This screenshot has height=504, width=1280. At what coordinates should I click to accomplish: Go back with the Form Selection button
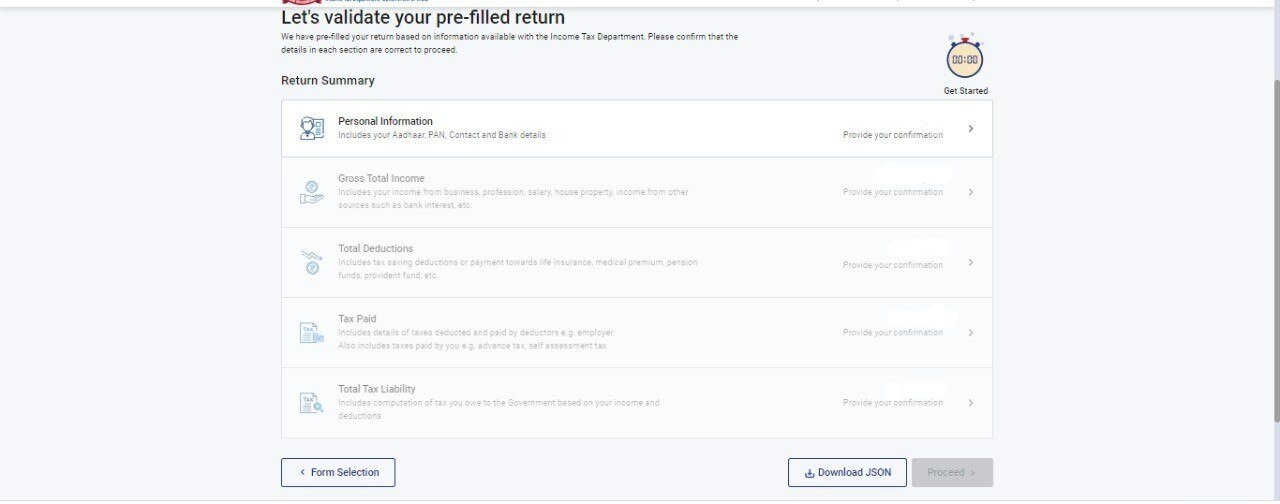tap(338, 473)
